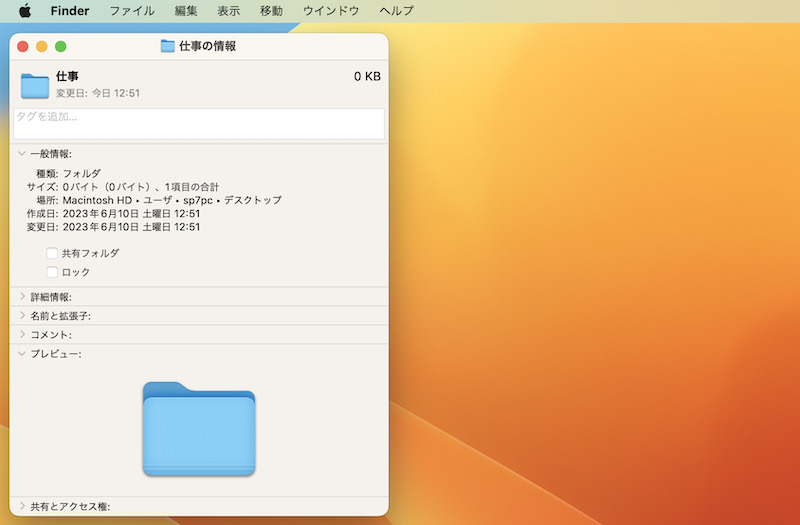Toggle the ロック checkbox
The image size is (800, 525).
point(52,272)
